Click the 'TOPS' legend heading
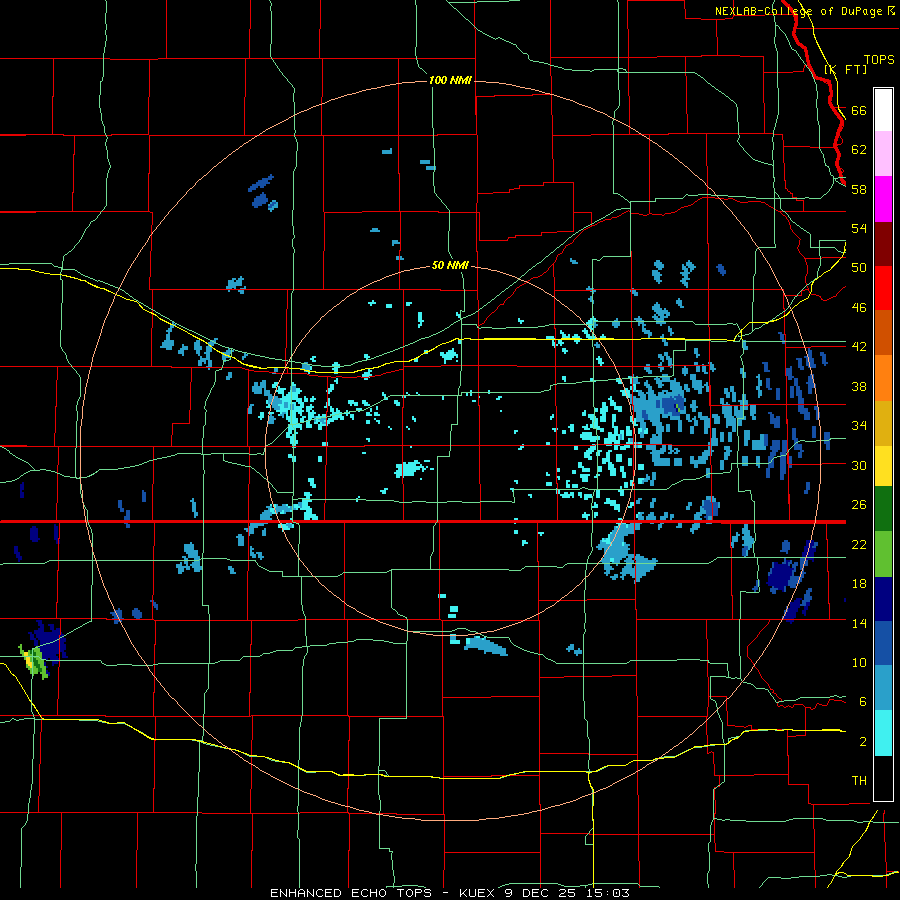This screenshot has height=900, width=900. point(879,59)
